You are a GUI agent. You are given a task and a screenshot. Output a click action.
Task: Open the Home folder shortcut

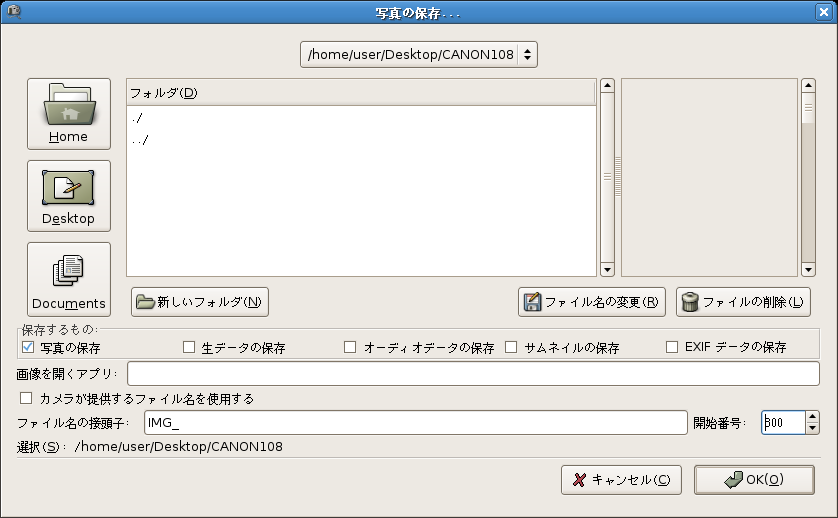69,114
